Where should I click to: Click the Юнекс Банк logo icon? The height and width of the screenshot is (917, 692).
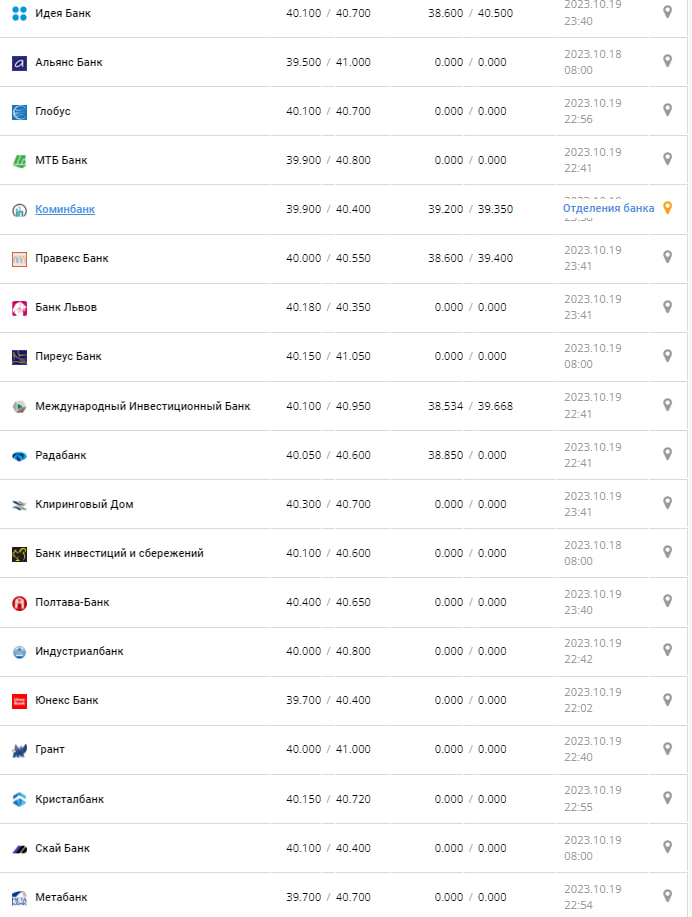coord(19,701)
